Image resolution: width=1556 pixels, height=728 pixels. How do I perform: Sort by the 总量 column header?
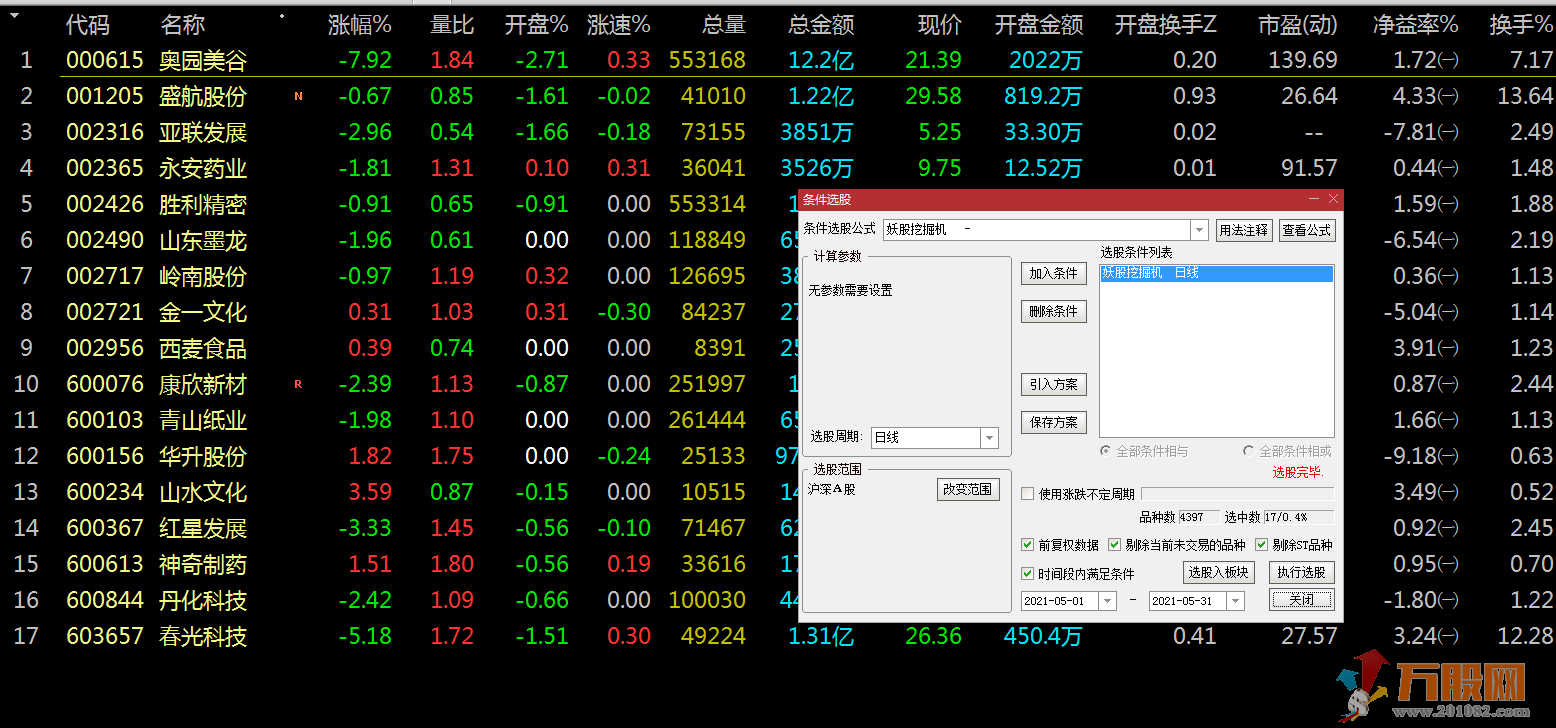coord(724,25)
